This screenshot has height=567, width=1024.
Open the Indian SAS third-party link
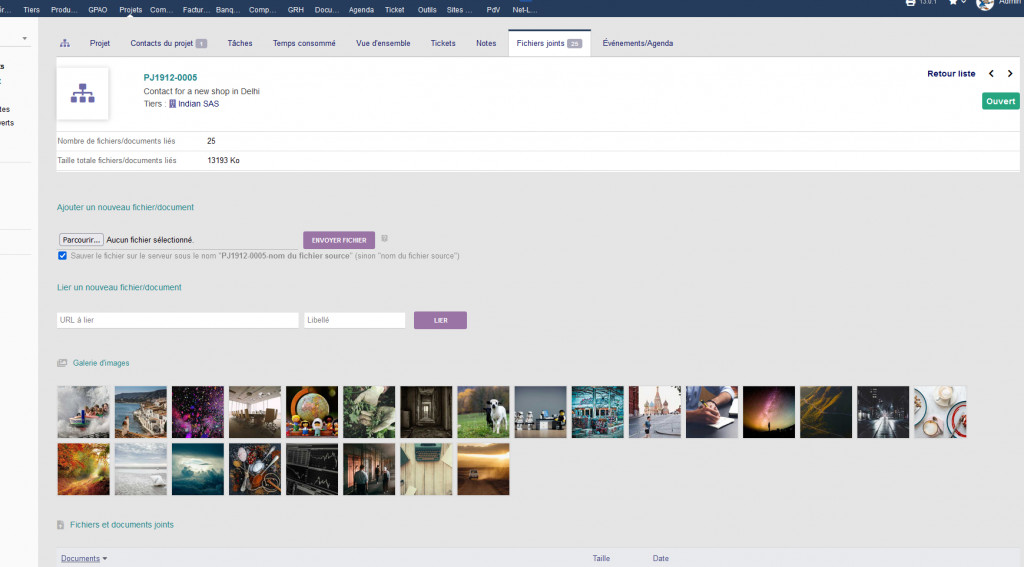[x=199, y=104]
